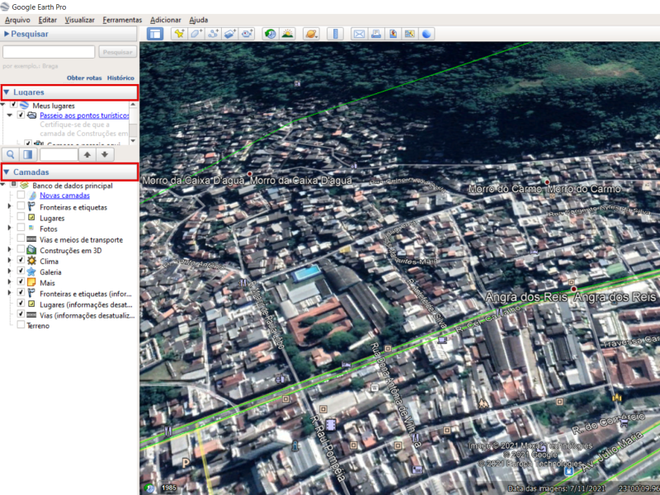Screen dimensions: 660x495
Task: Click the Clima sun icon
Action: coord(32,261)
